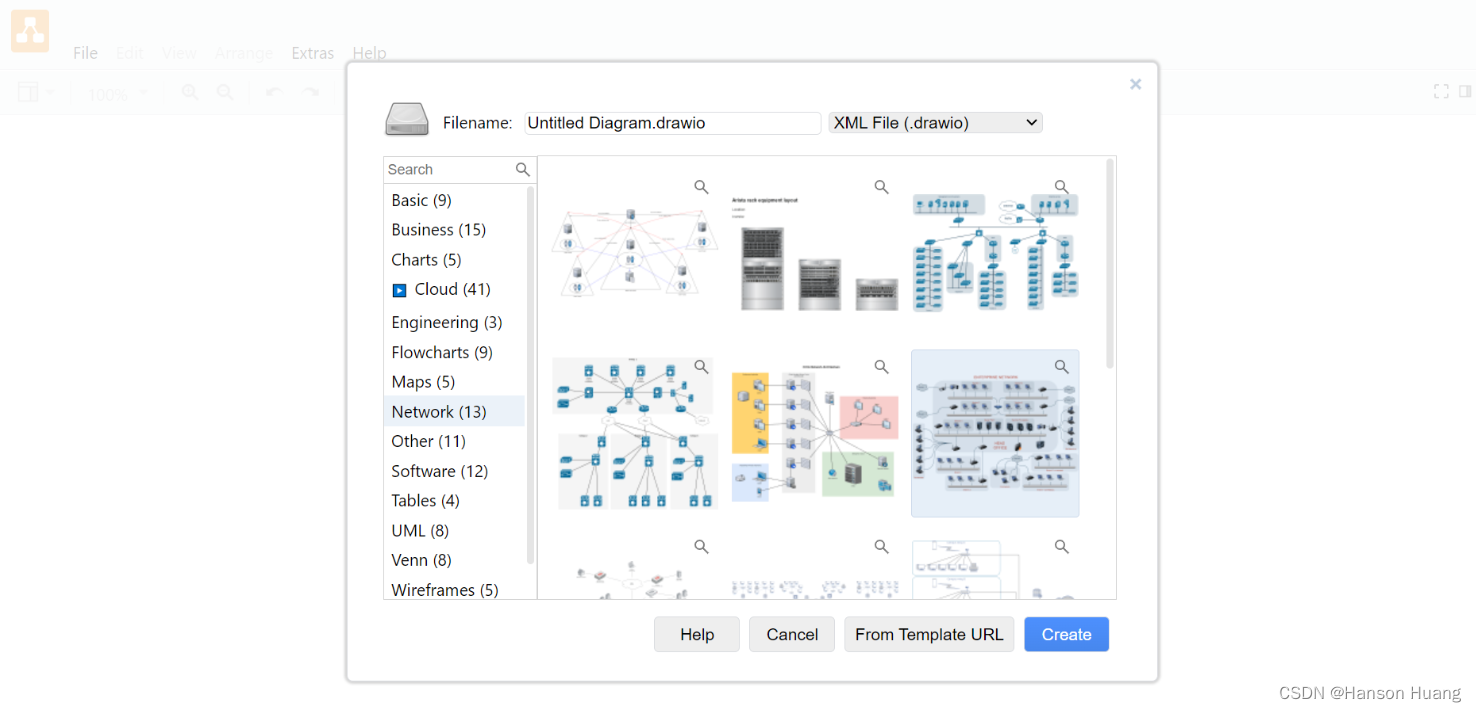1476x712 pixels.
Task: Click the template gallery scrollbar
Action: [x=1110, y=264]
